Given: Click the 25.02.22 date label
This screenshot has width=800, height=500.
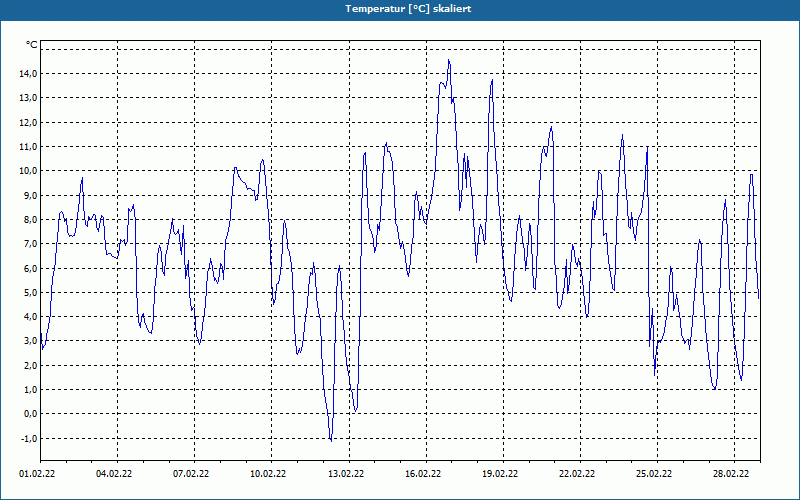Looking at the screenshot, I should tap(654, 474).
